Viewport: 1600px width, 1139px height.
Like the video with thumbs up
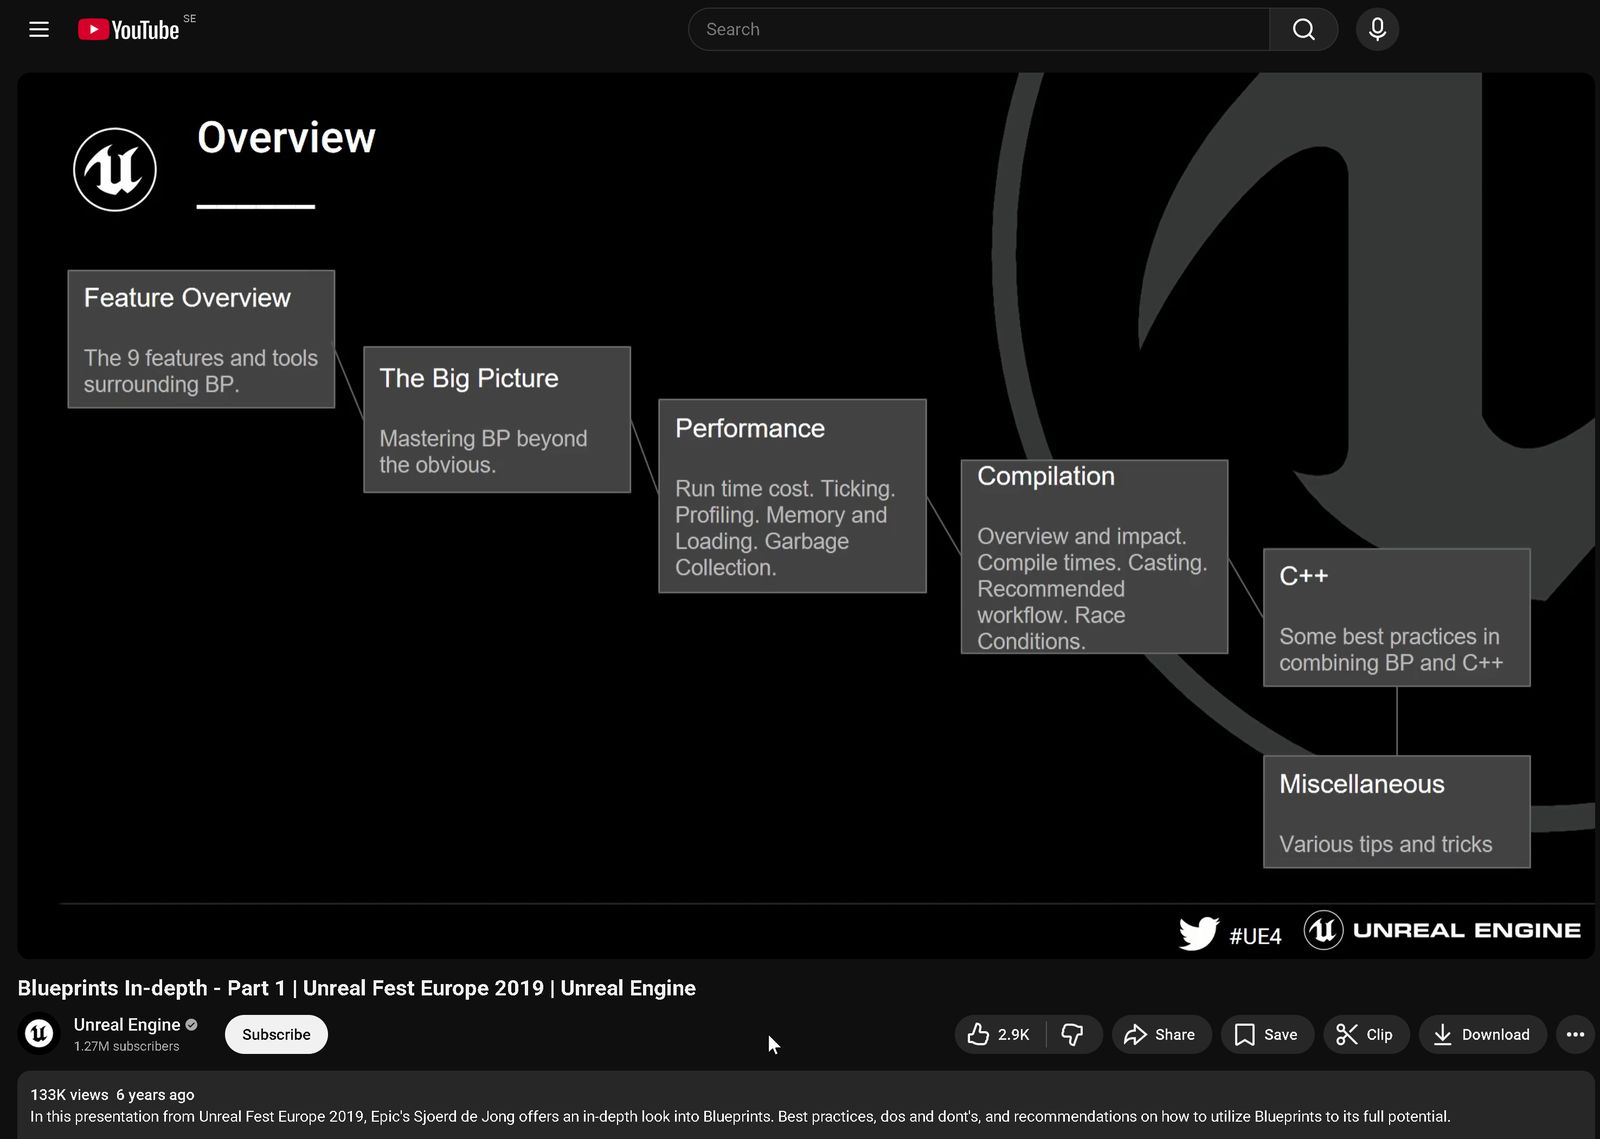point(999,1034)
